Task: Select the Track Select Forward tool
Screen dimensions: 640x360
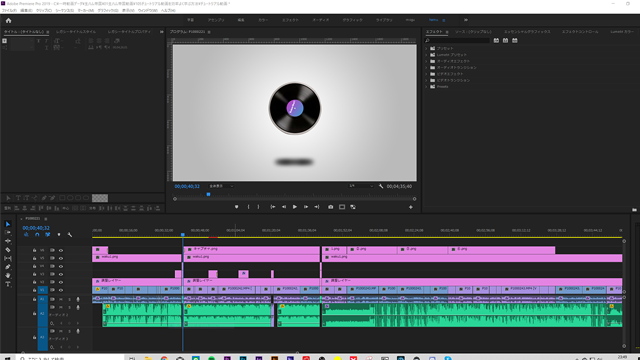Action: tap(8, 232)
